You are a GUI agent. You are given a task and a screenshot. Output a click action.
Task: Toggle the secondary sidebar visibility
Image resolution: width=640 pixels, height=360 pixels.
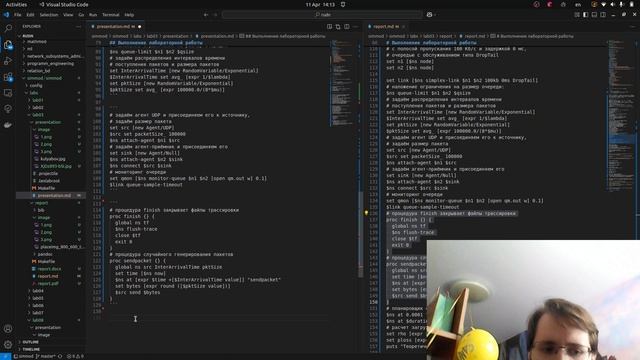pyautogui.click(x=603, y=15)
